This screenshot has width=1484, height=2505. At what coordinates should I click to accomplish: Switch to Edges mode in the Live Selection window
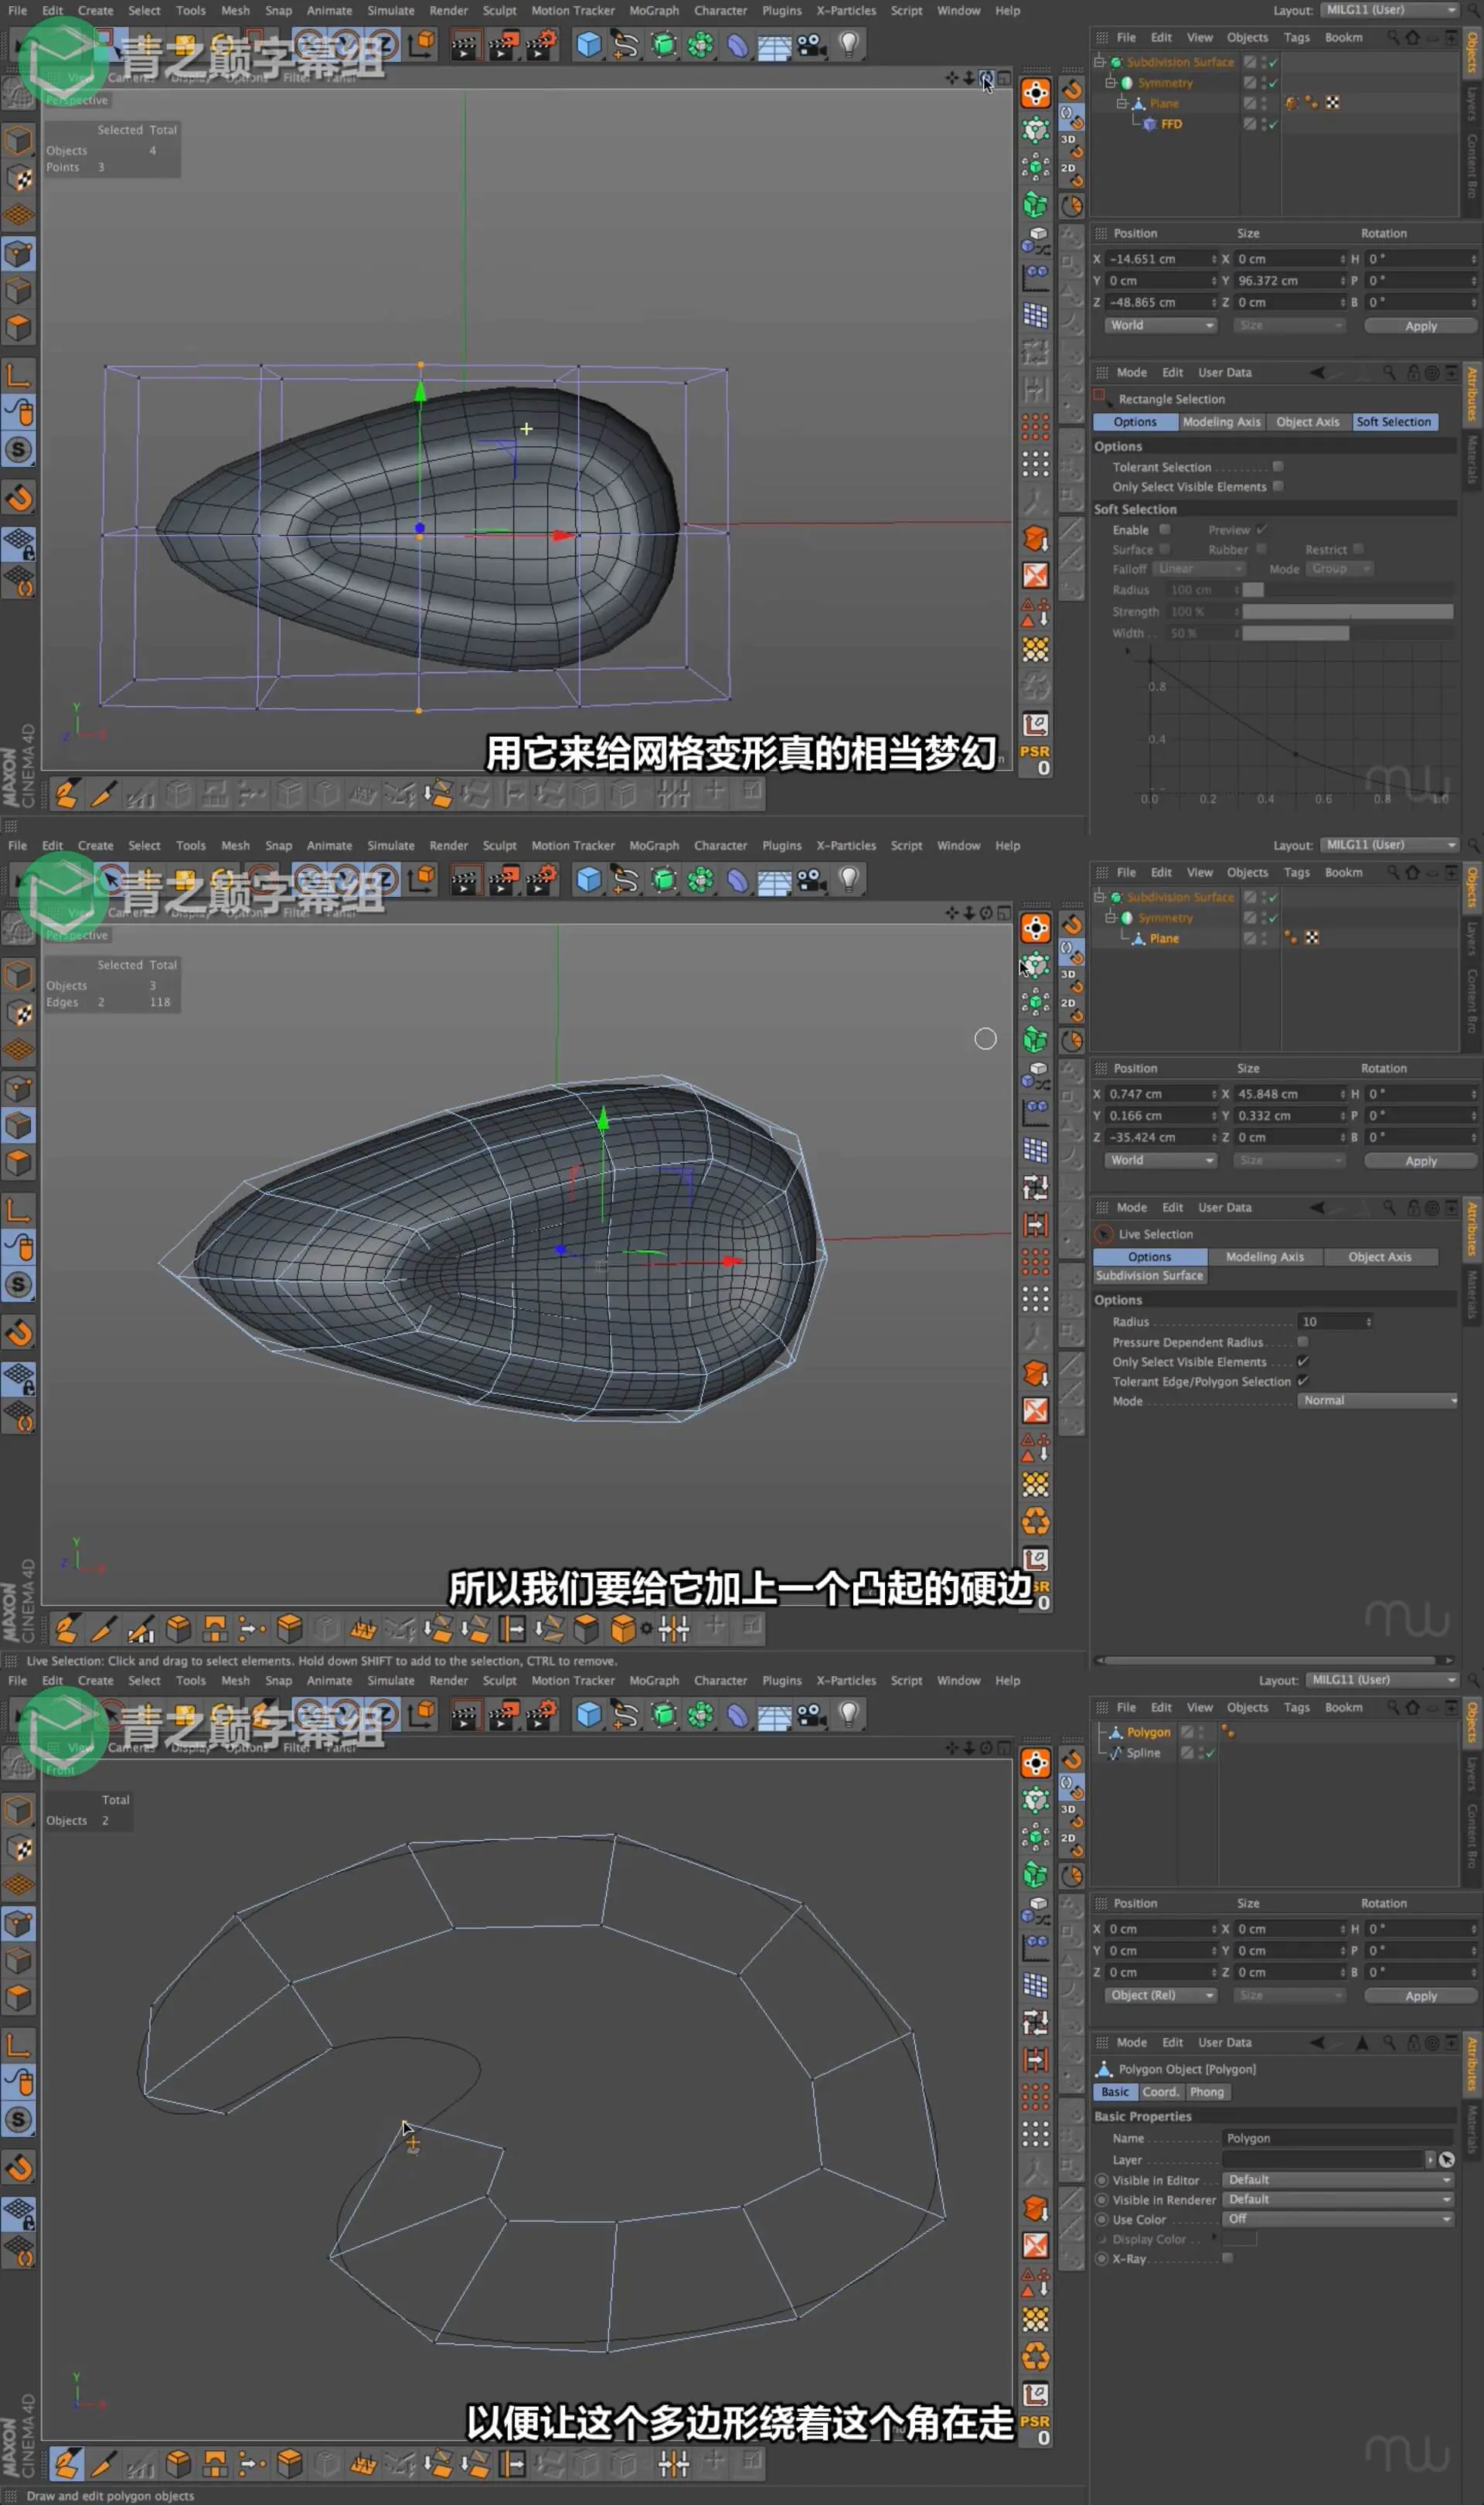click(18, 1125)
